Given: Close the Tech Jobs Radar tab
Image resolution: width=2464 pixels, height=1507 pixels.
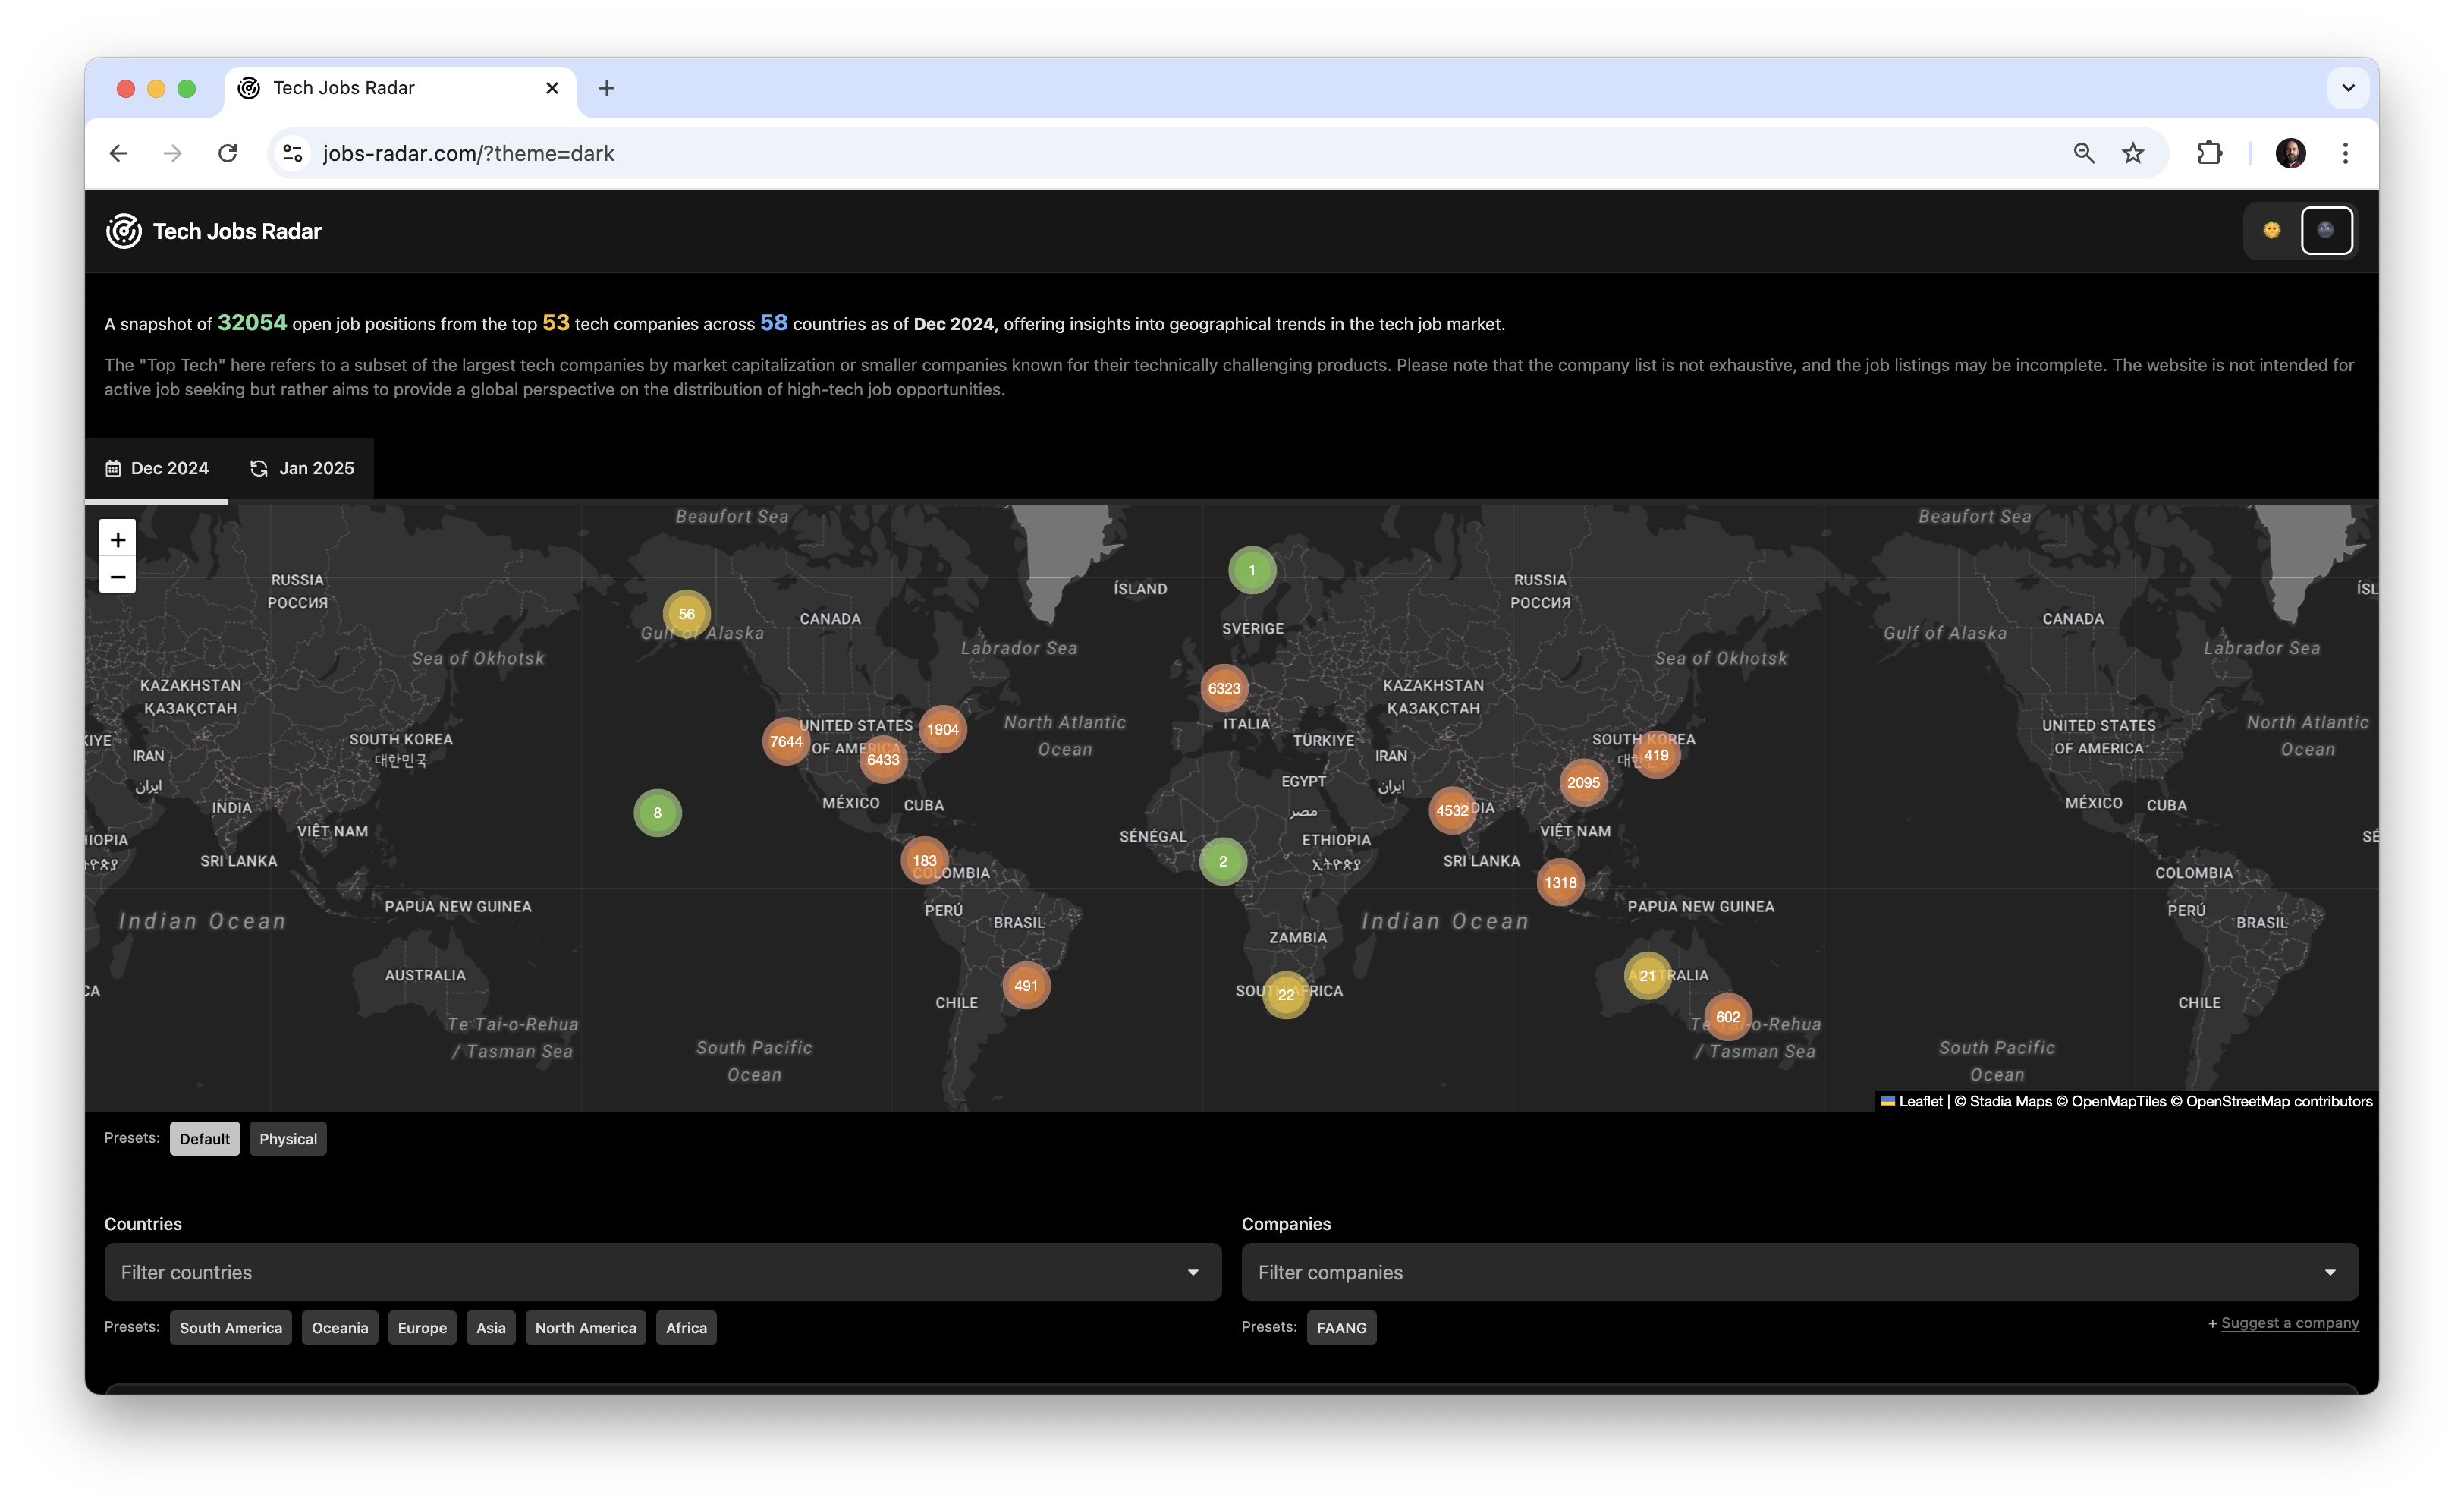Looking at the screenshot, I should [x=551, y=88].
